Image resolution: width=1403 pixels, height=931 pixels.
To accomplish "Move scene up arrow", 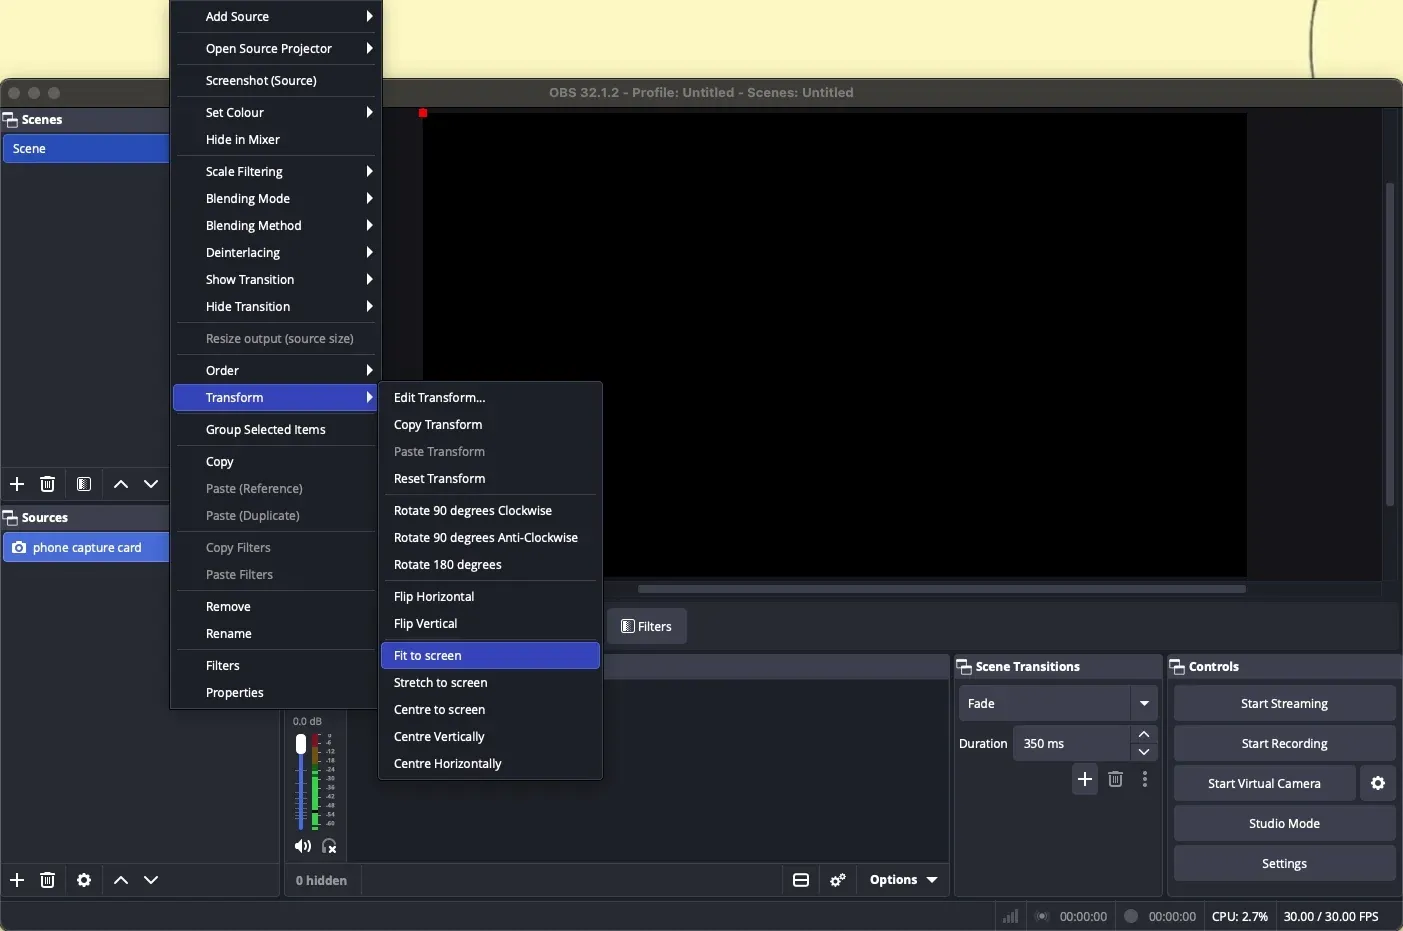I will (x=120, y=485).
